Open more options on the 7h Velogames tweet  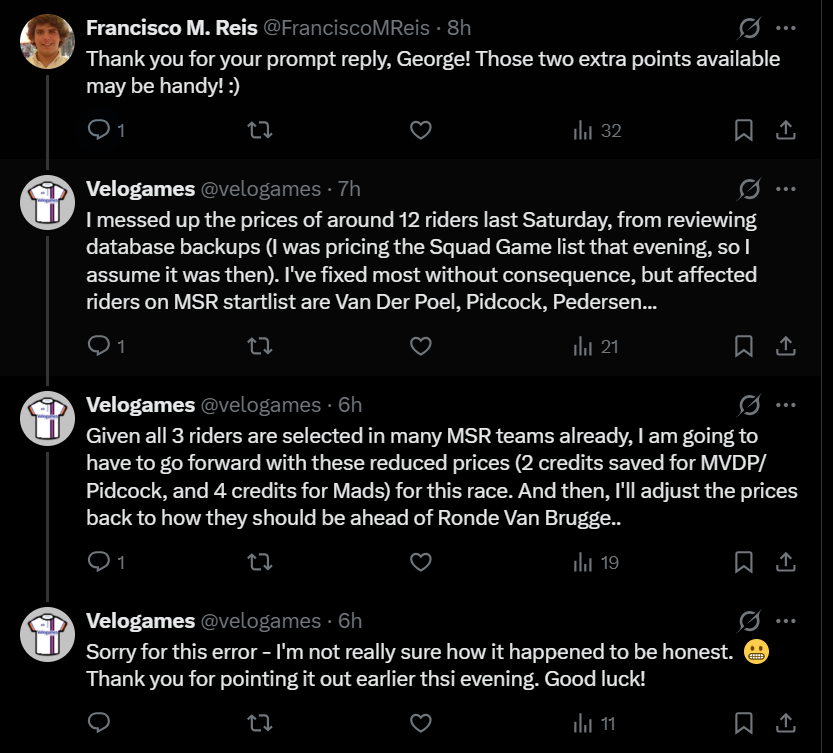point(786,188)
